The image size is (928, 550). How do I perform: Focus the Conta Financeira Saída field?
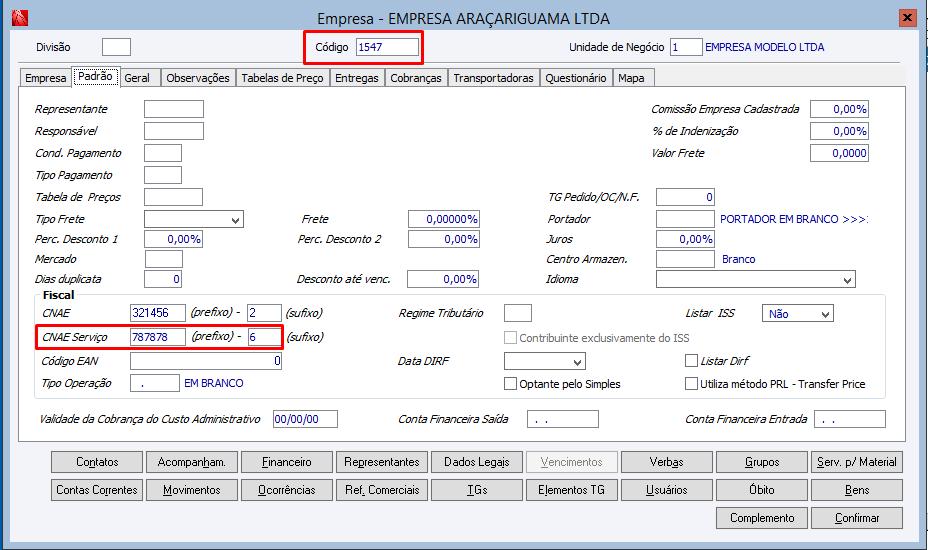[563, 419]
